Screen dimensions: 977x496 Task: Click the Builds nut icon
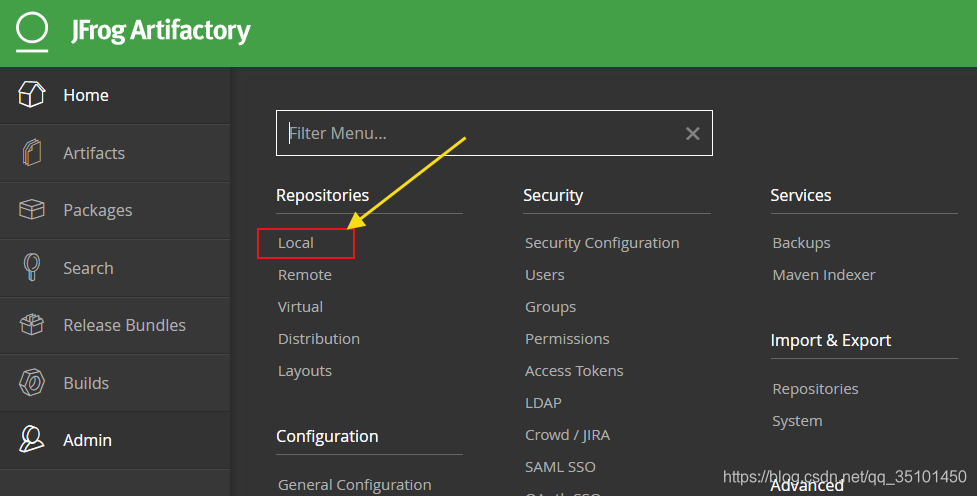pos(32,383)
